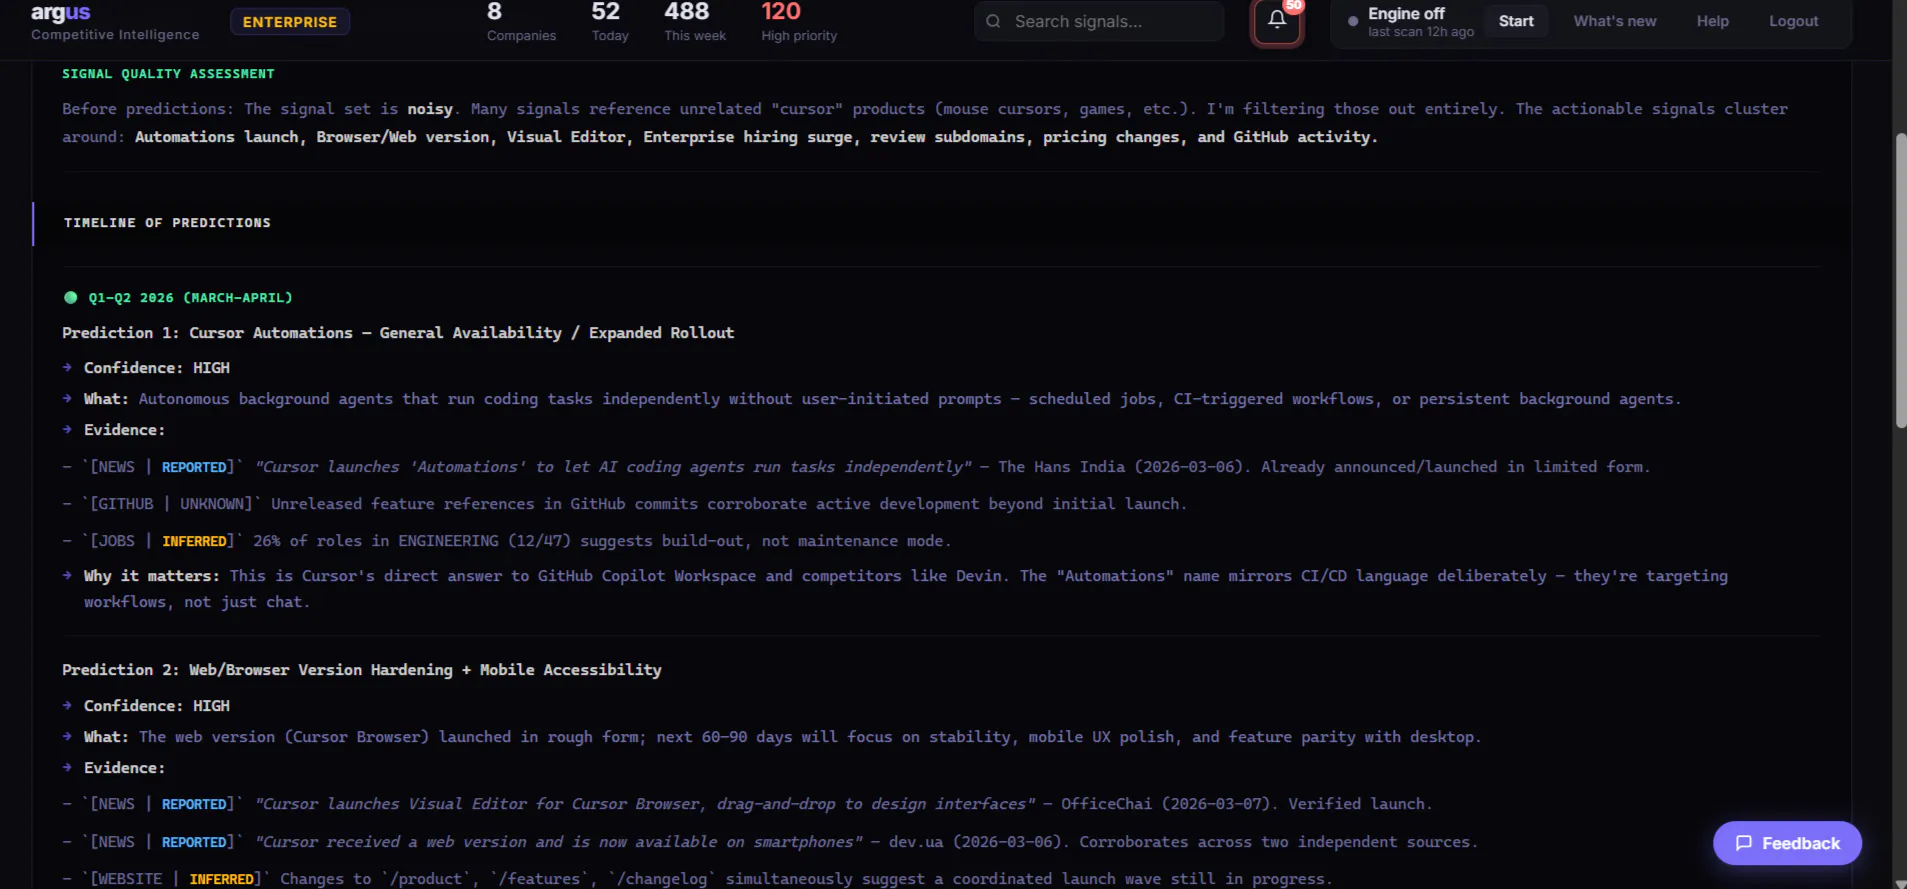This screenshot has height=889, width=1907.
Task: Open the notifications bell icon
Action: pyautogui.click(x=1277, y=21)
